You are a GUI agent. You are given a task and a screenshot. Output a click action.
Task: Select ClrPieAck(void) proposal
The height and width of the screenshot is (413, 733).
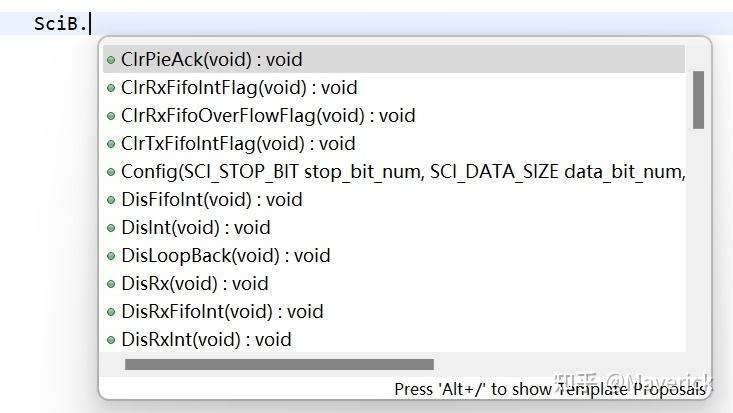(211, 60)
